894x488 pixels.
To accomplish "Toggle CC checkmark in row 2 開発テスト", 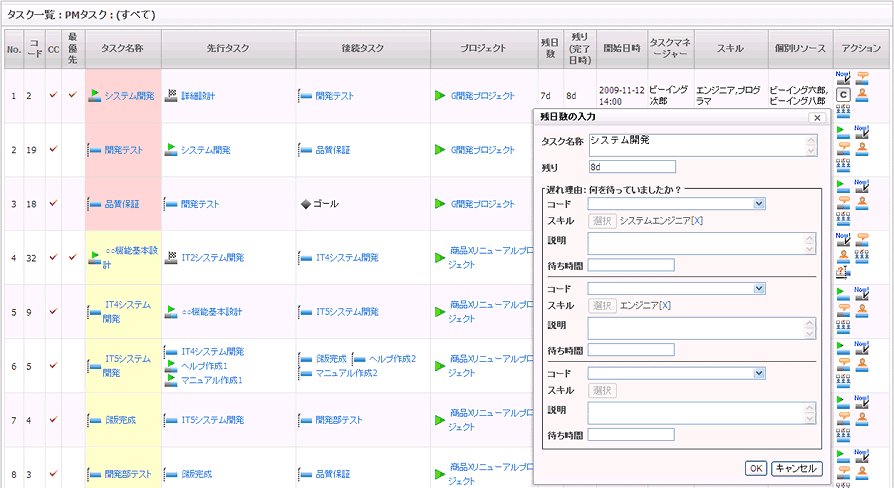I will (53, 149).
